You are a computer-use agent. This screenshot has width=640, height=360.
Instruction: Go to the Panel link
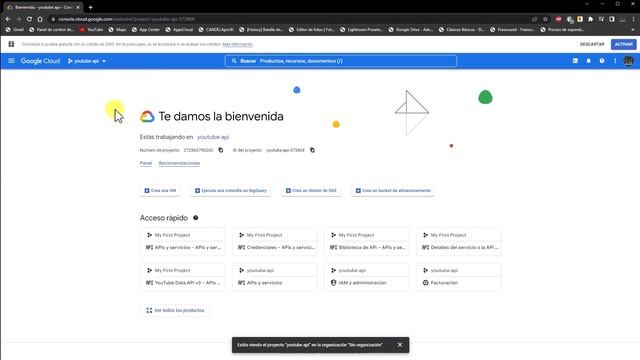pos(146,163)
